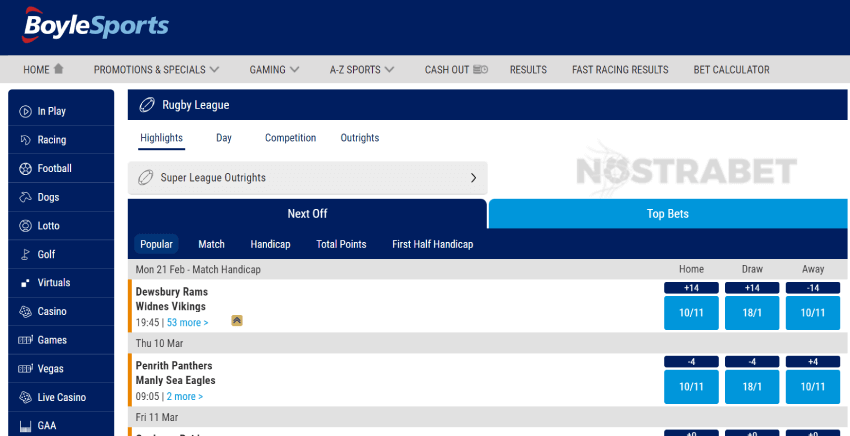Select the Match market filter

(211, 244)
